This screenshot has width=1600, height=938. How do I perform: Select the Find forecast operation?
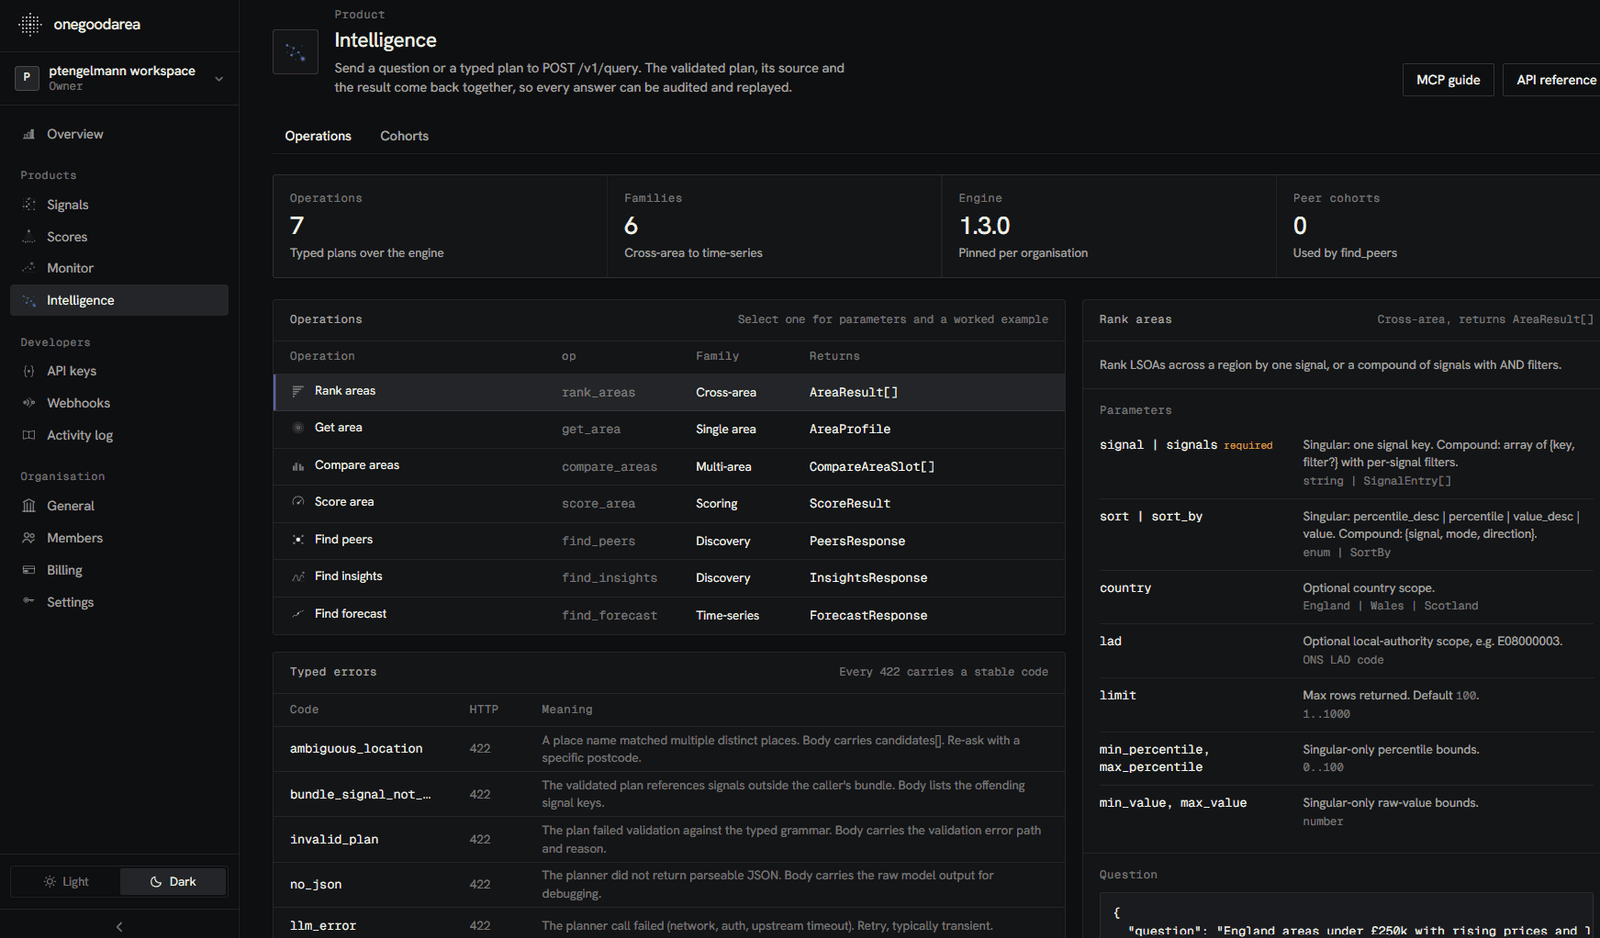click(669, 615)
